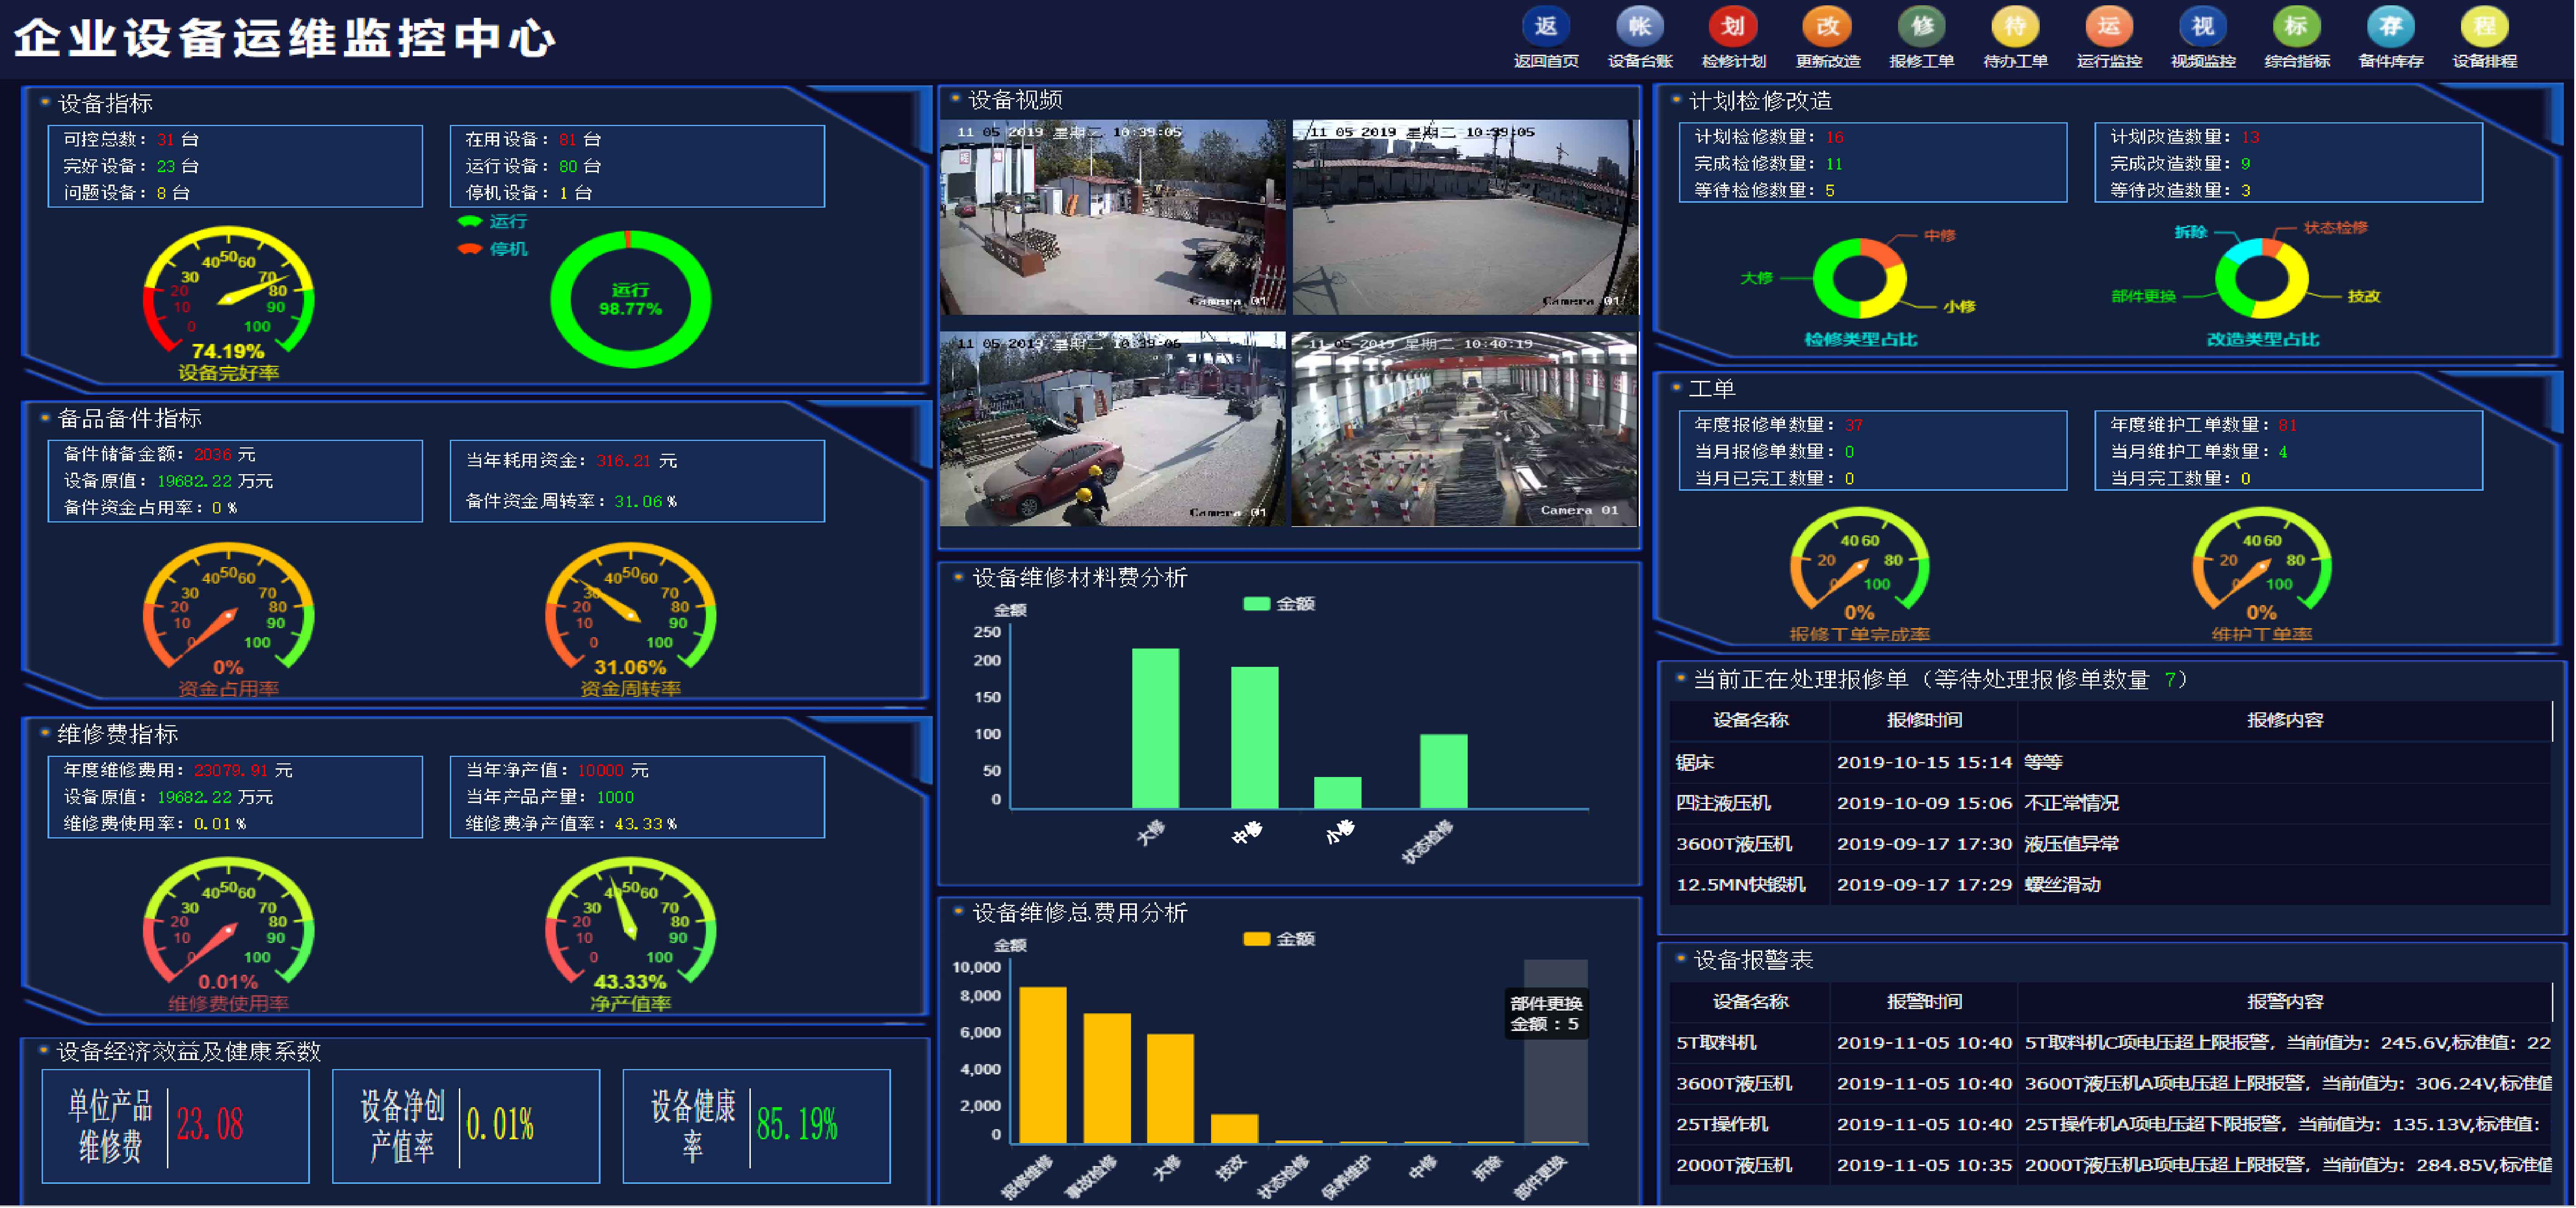This screenshot has width=2576, height=1208.
Task: Click the 设备净创产值率 0.01% card
Action: click(466, 1126)
